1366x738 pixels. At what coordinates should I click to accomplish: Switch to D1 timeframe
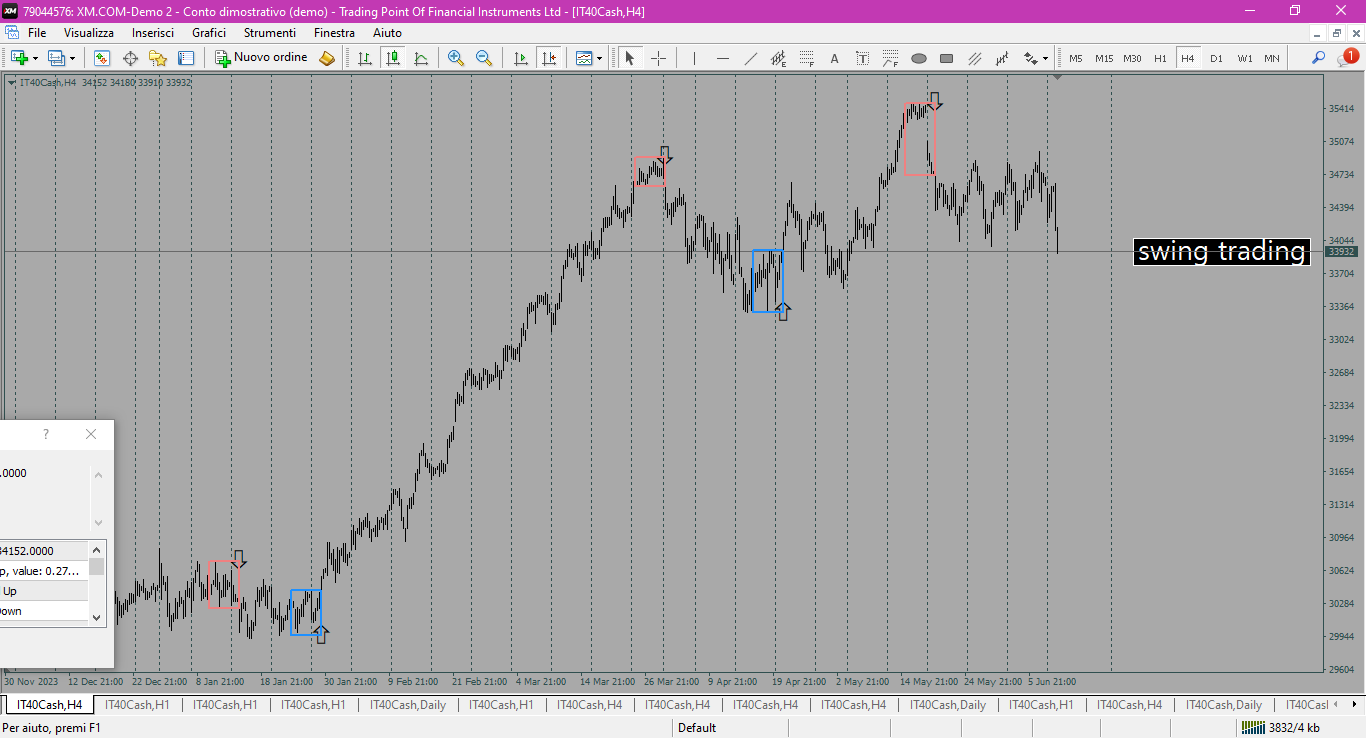[x=1216, y=58]
